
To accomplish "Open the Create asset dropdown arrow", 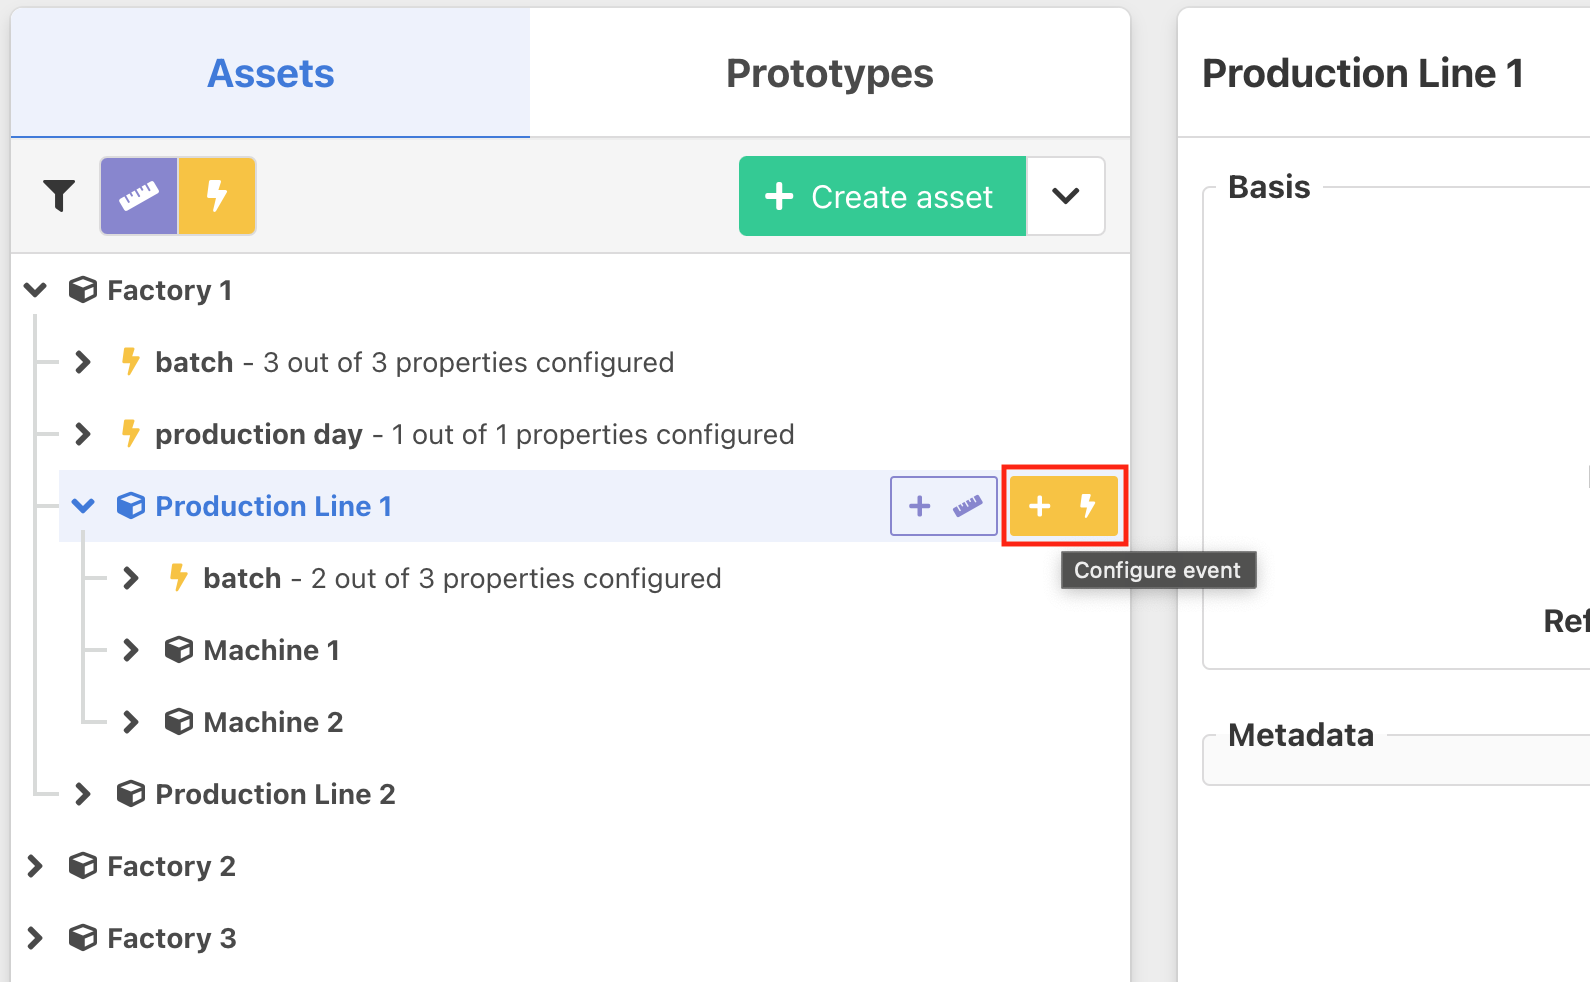I will (1066, 196).
